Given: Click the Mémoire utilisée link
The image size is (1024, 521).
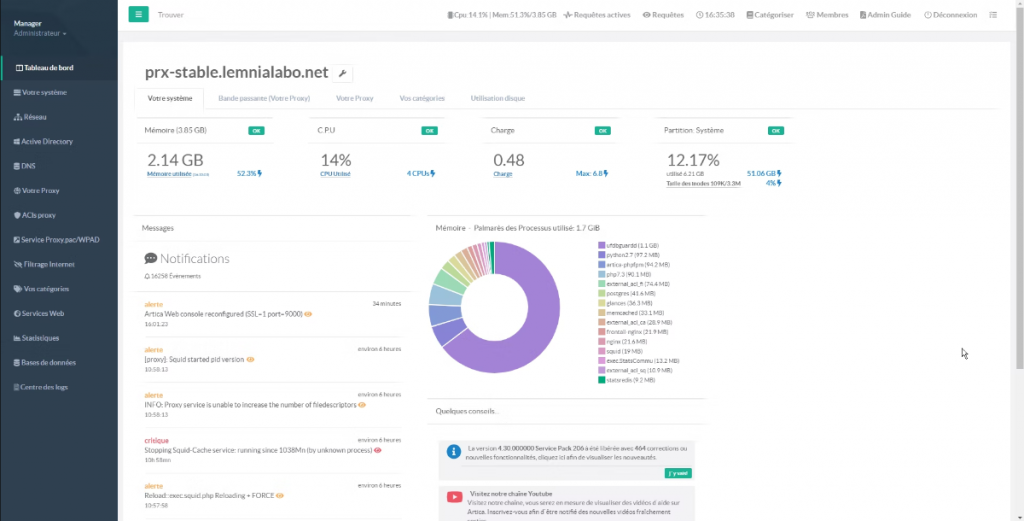Looking at the screenshot, I should click(171, 173).
